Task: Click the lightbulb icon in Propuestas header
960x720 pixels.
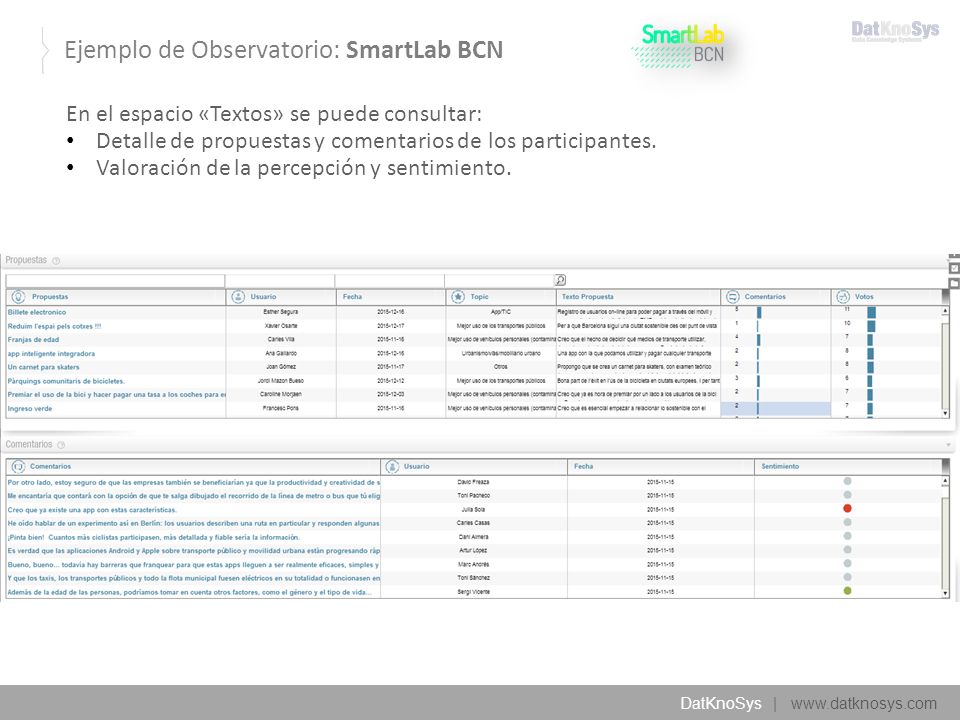Action: click(x=18, y=297)
